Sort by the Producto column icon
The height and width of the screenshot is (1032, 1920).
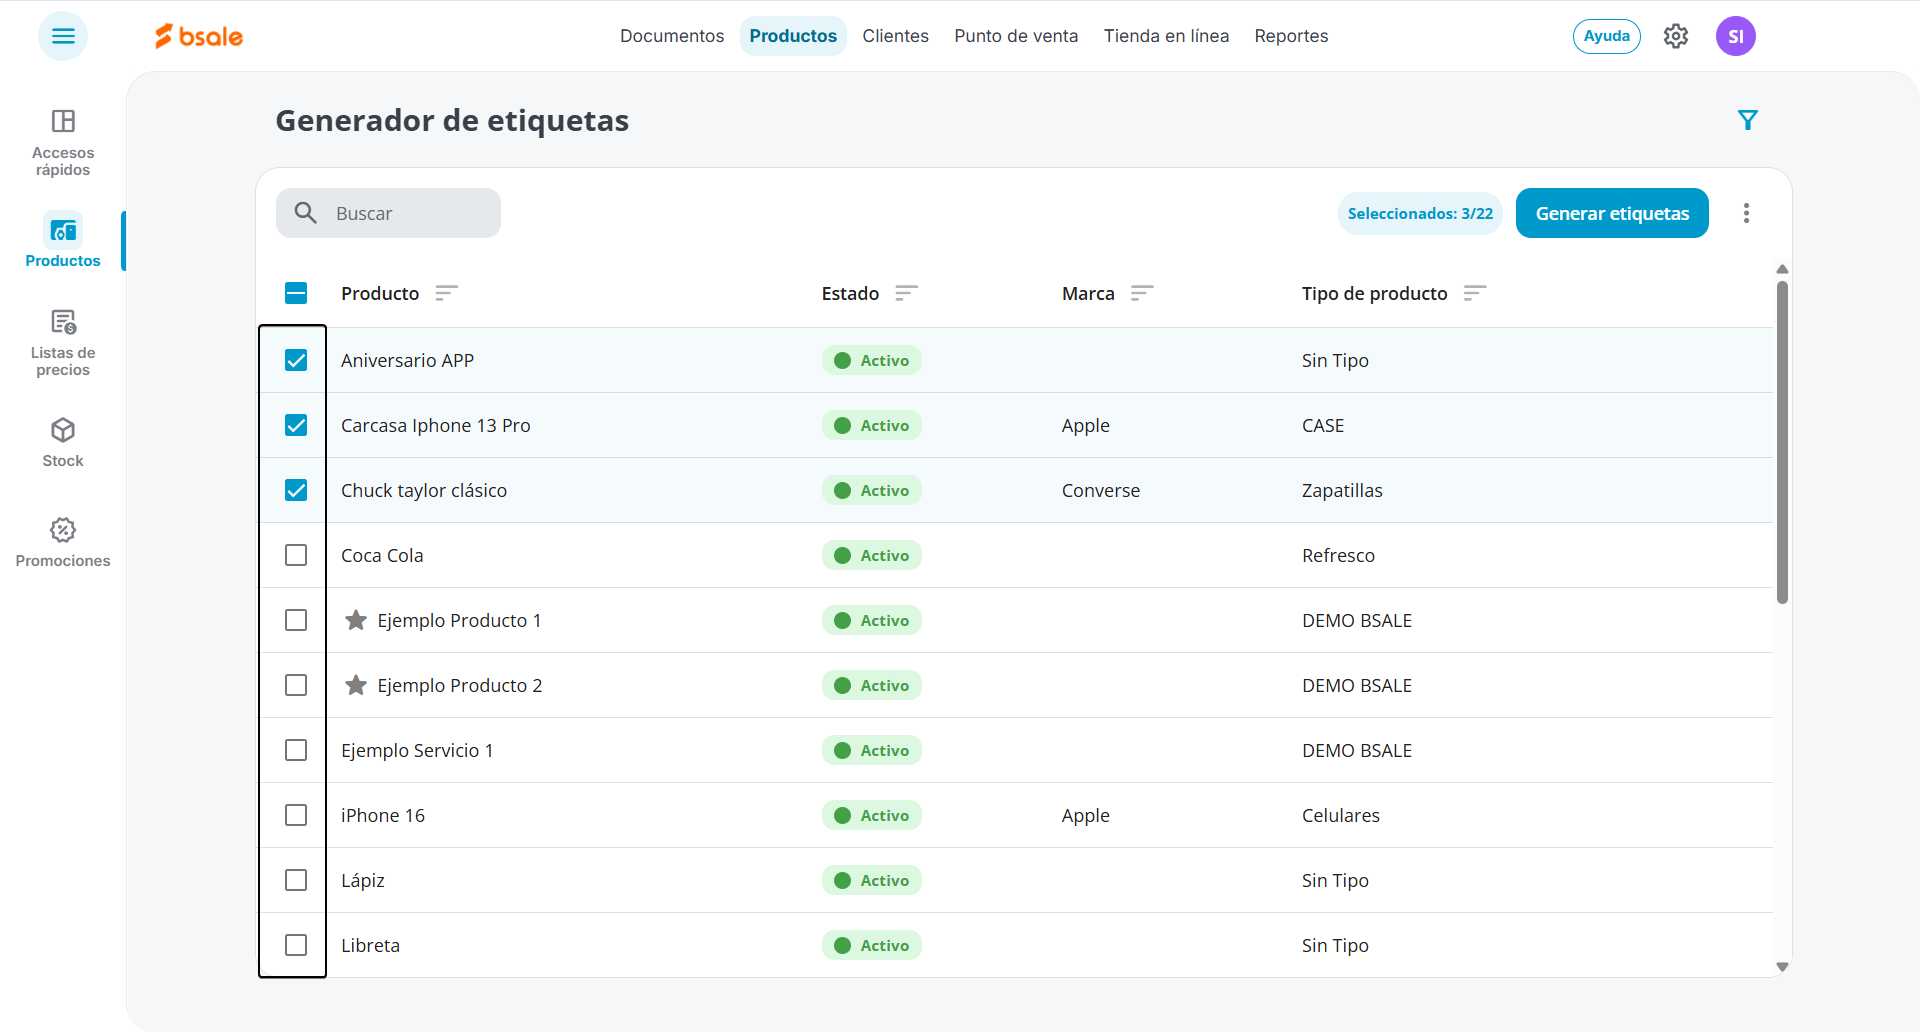click(446, 293)
